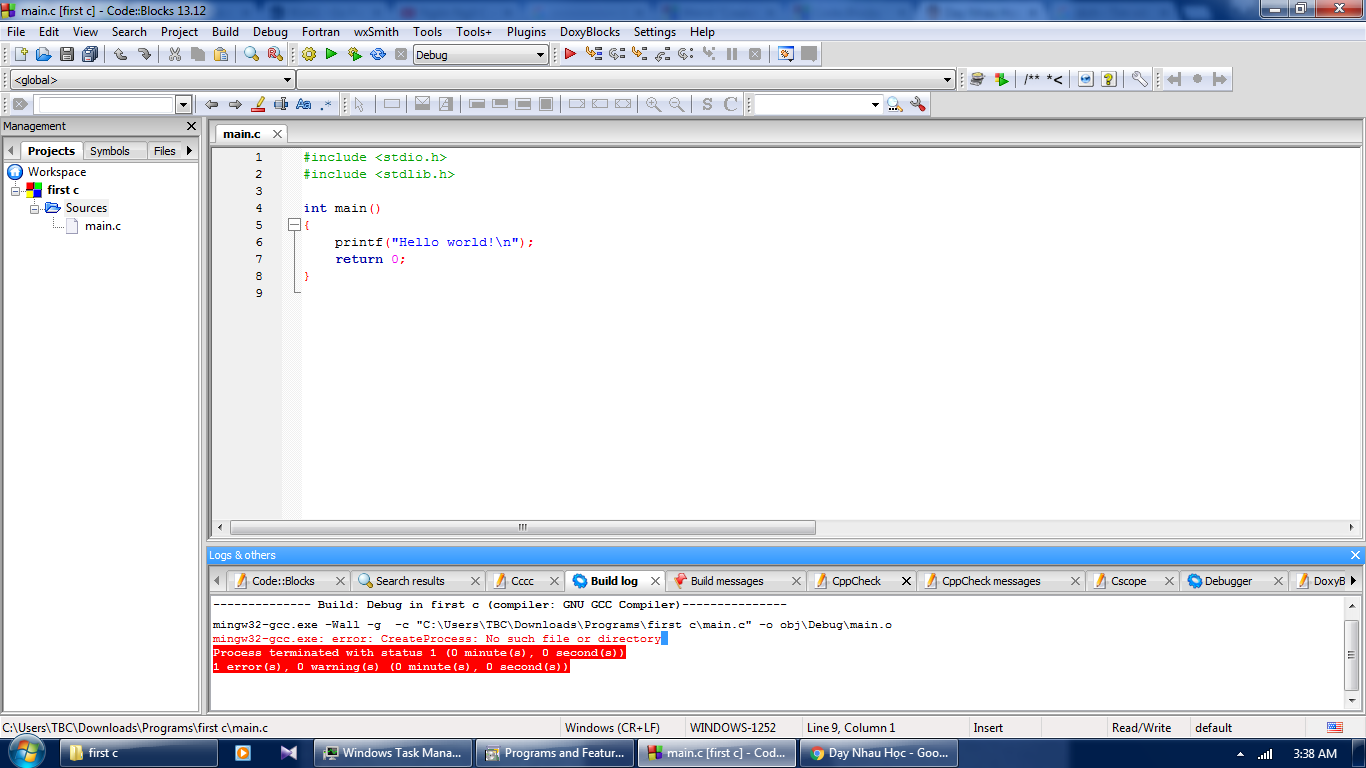1366x768 pixels.
Task: Click the Rebuild icon
Action: [378, 54]
